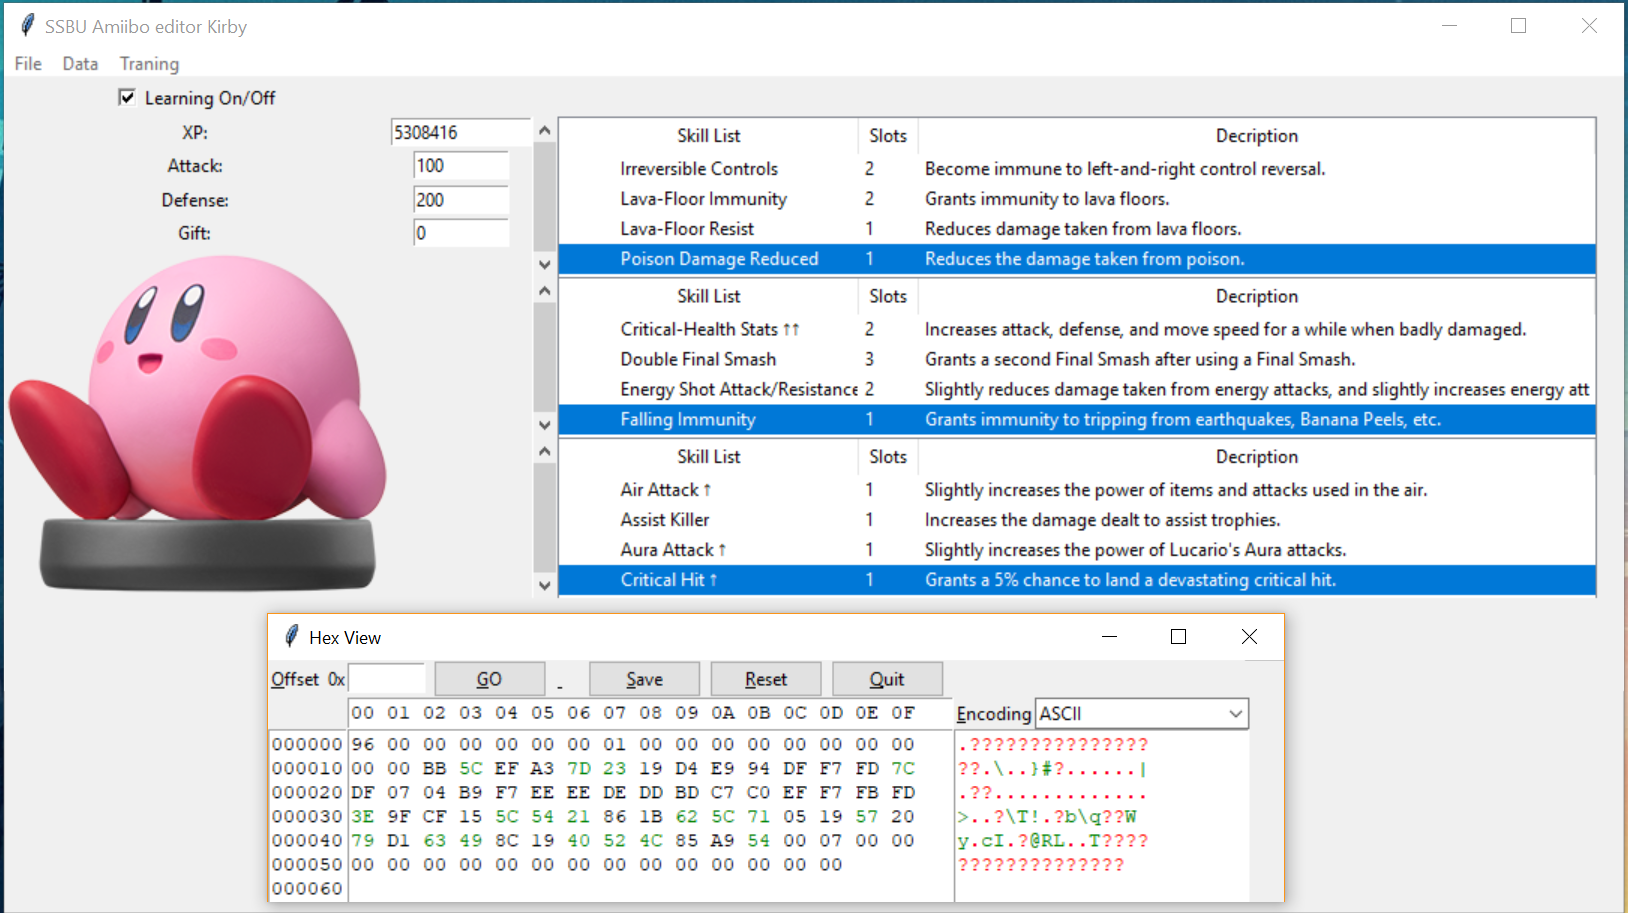
Task: Select the Aura Attack skill
Action: [1077, 550]
